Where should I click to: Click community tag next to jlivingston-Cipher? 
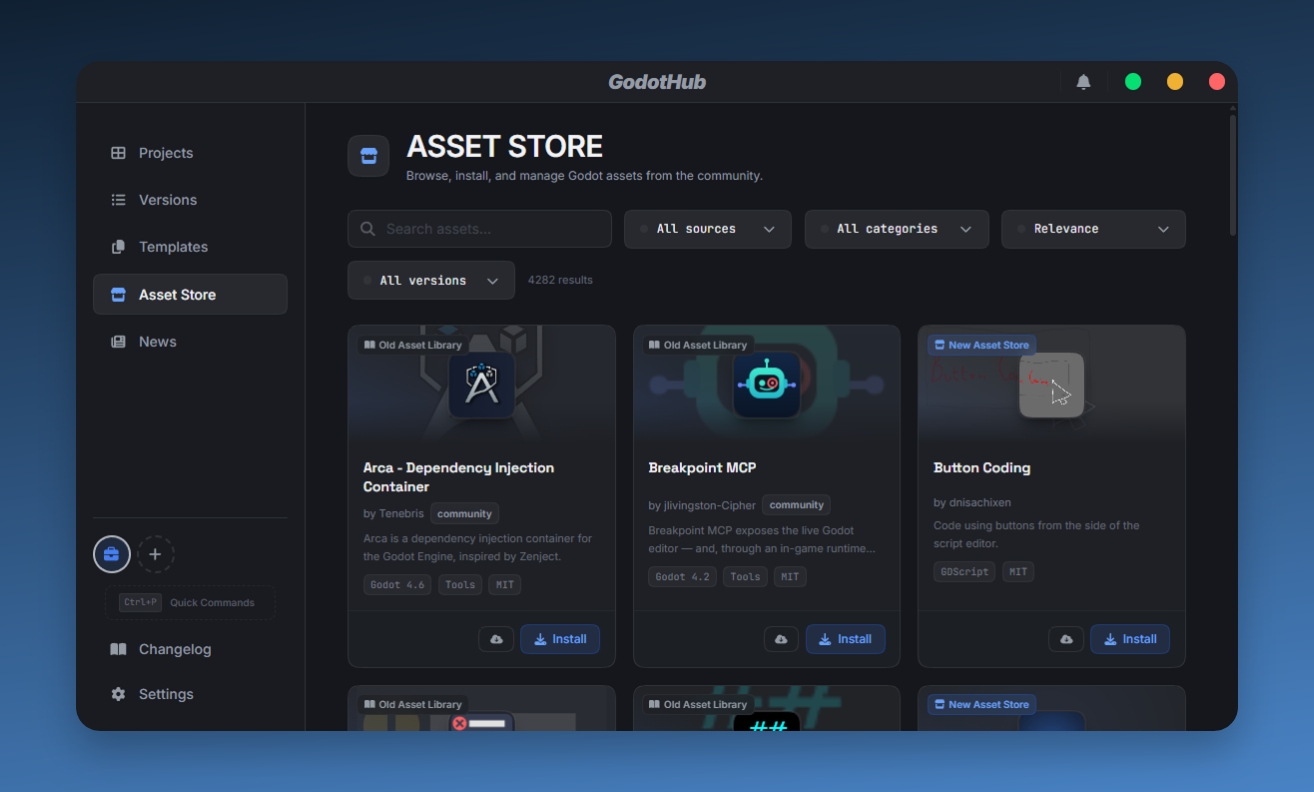pyautogui.click(x=796, y=505)
